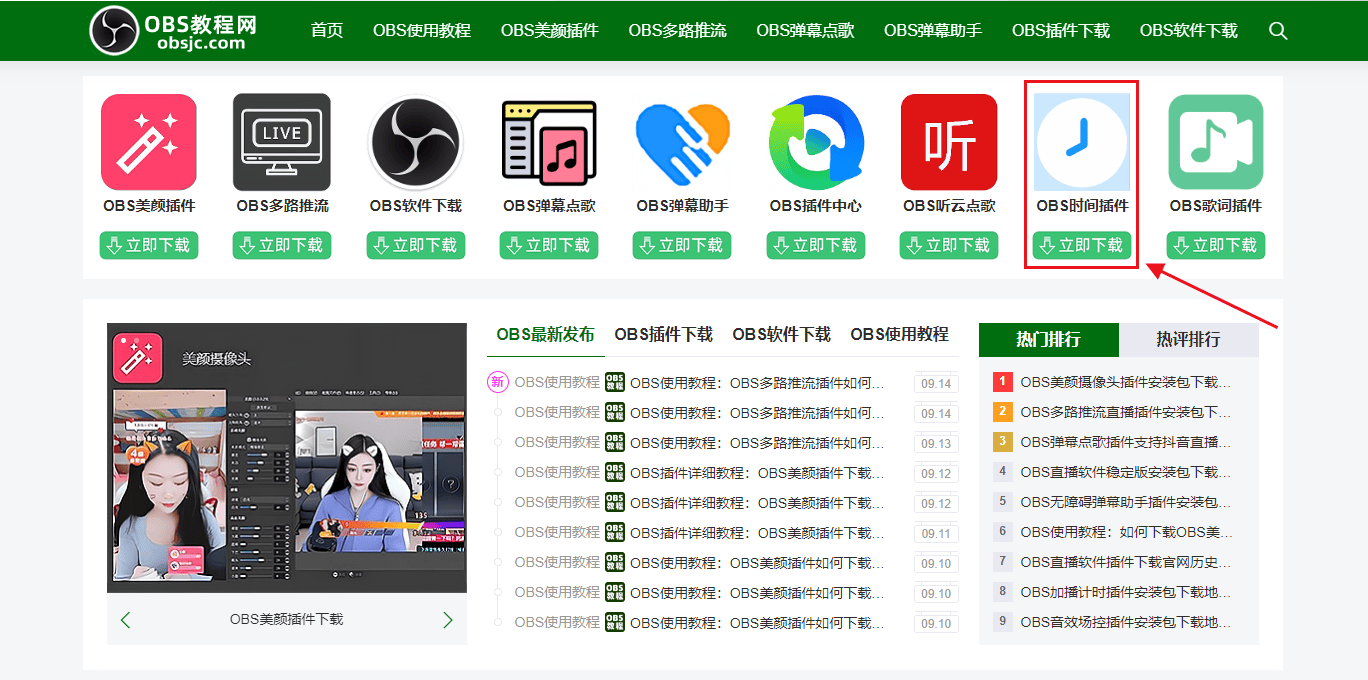
Task: Click 立即下载 under OBS时间插件
Action: point(1081,245)
